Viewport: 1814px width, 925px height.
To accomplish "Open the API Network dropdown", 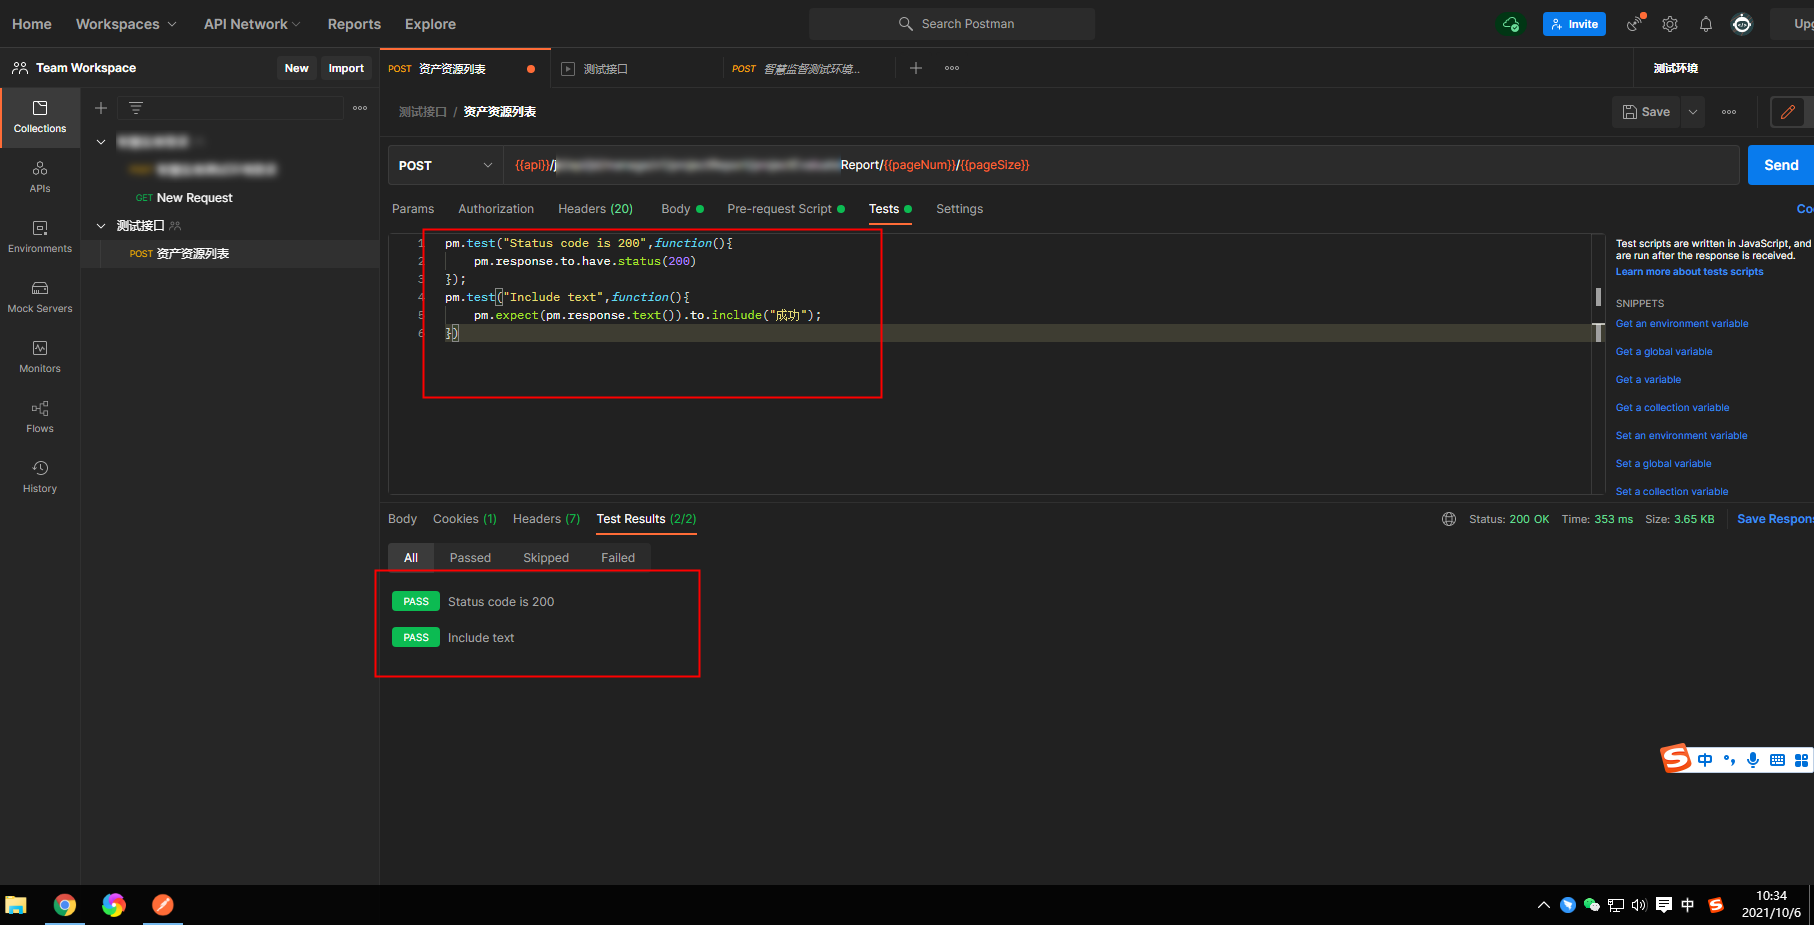I will tap(252, 24).
